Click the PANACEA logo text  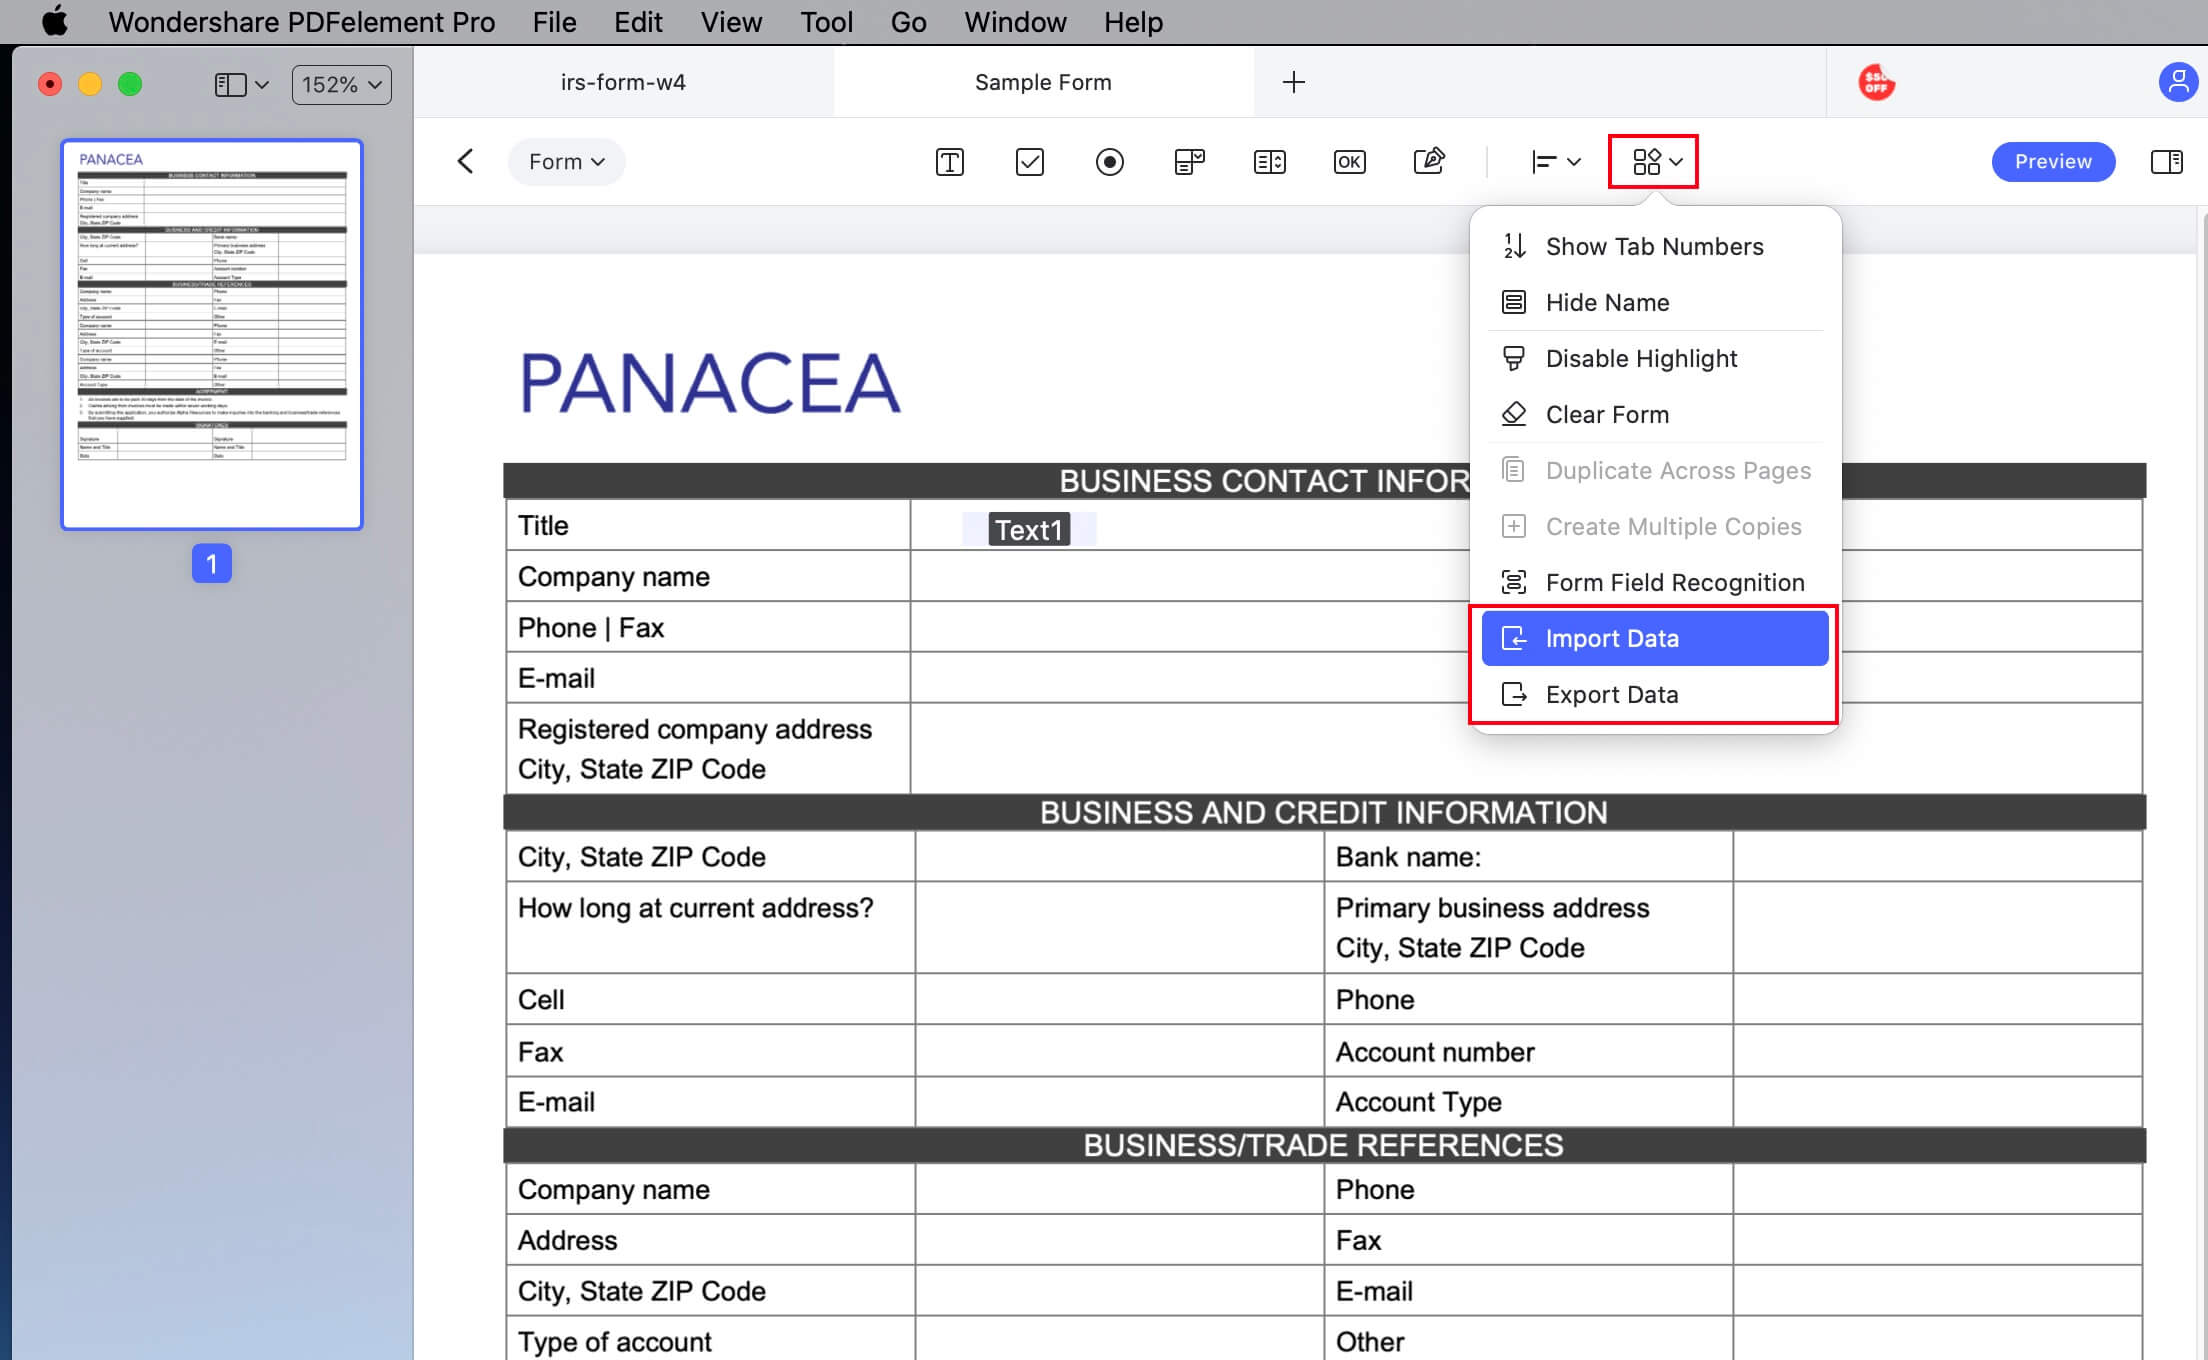(709, 383)
